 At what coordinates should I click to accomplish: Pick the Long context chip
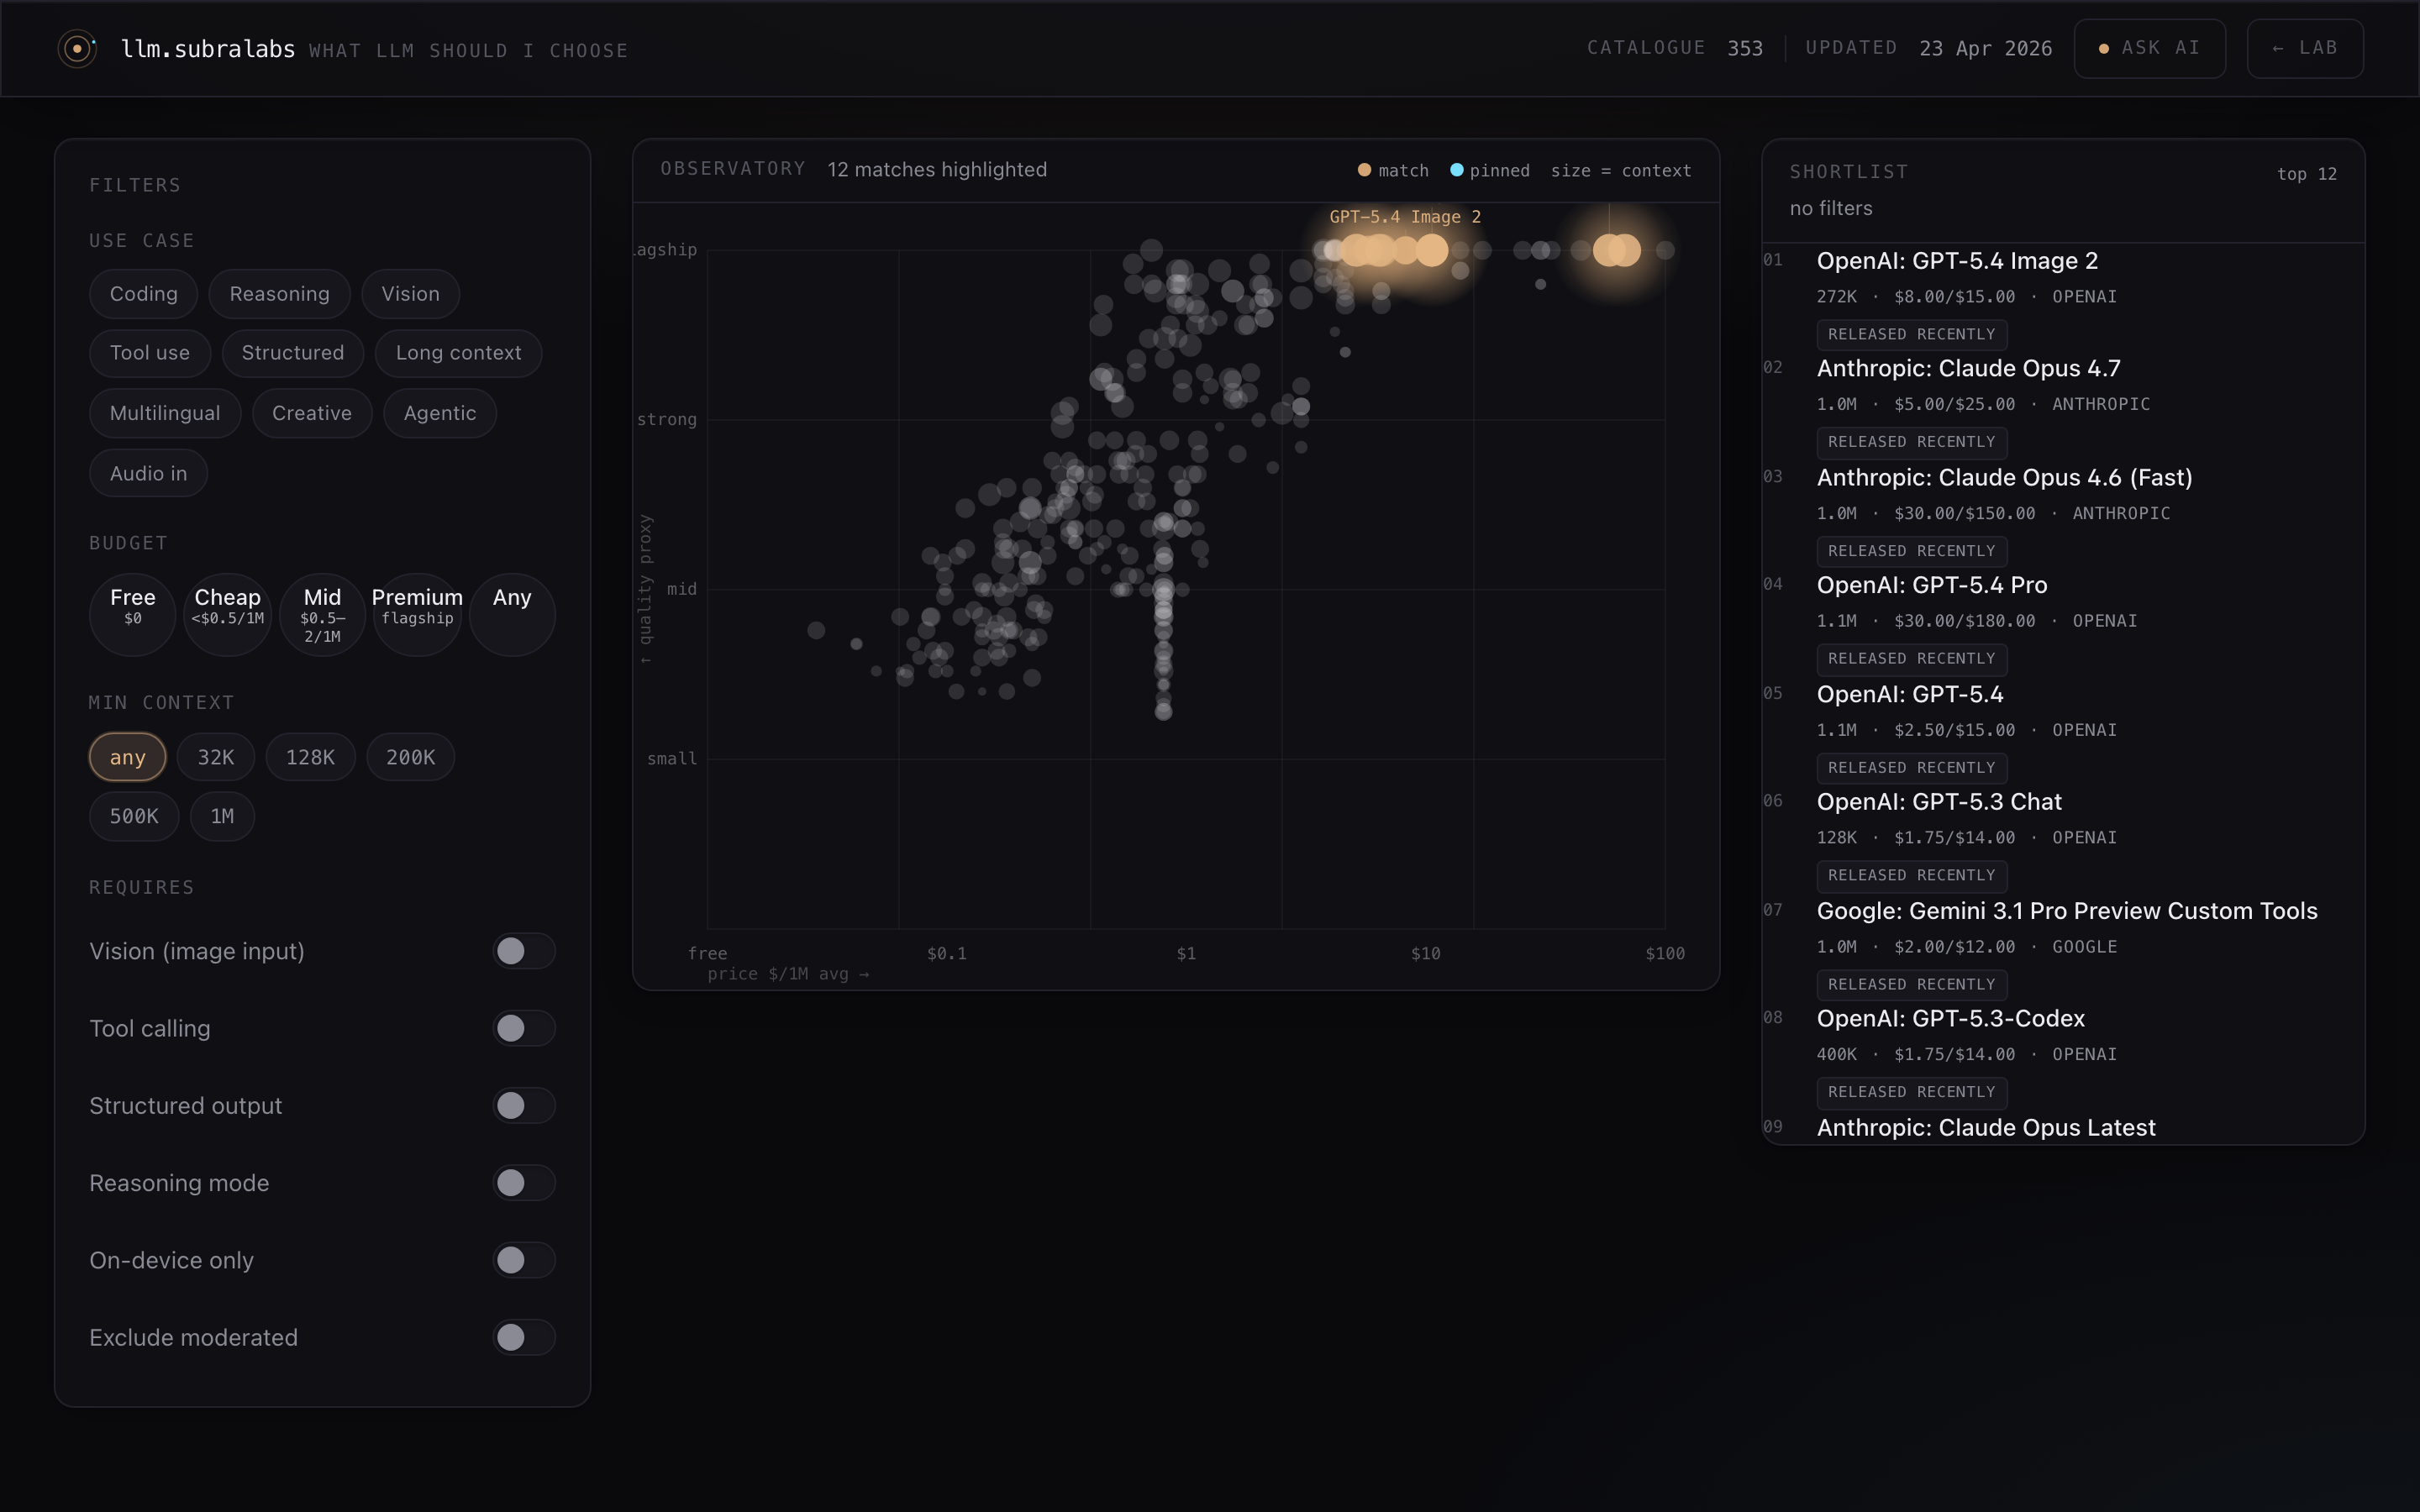click(458, 353)
